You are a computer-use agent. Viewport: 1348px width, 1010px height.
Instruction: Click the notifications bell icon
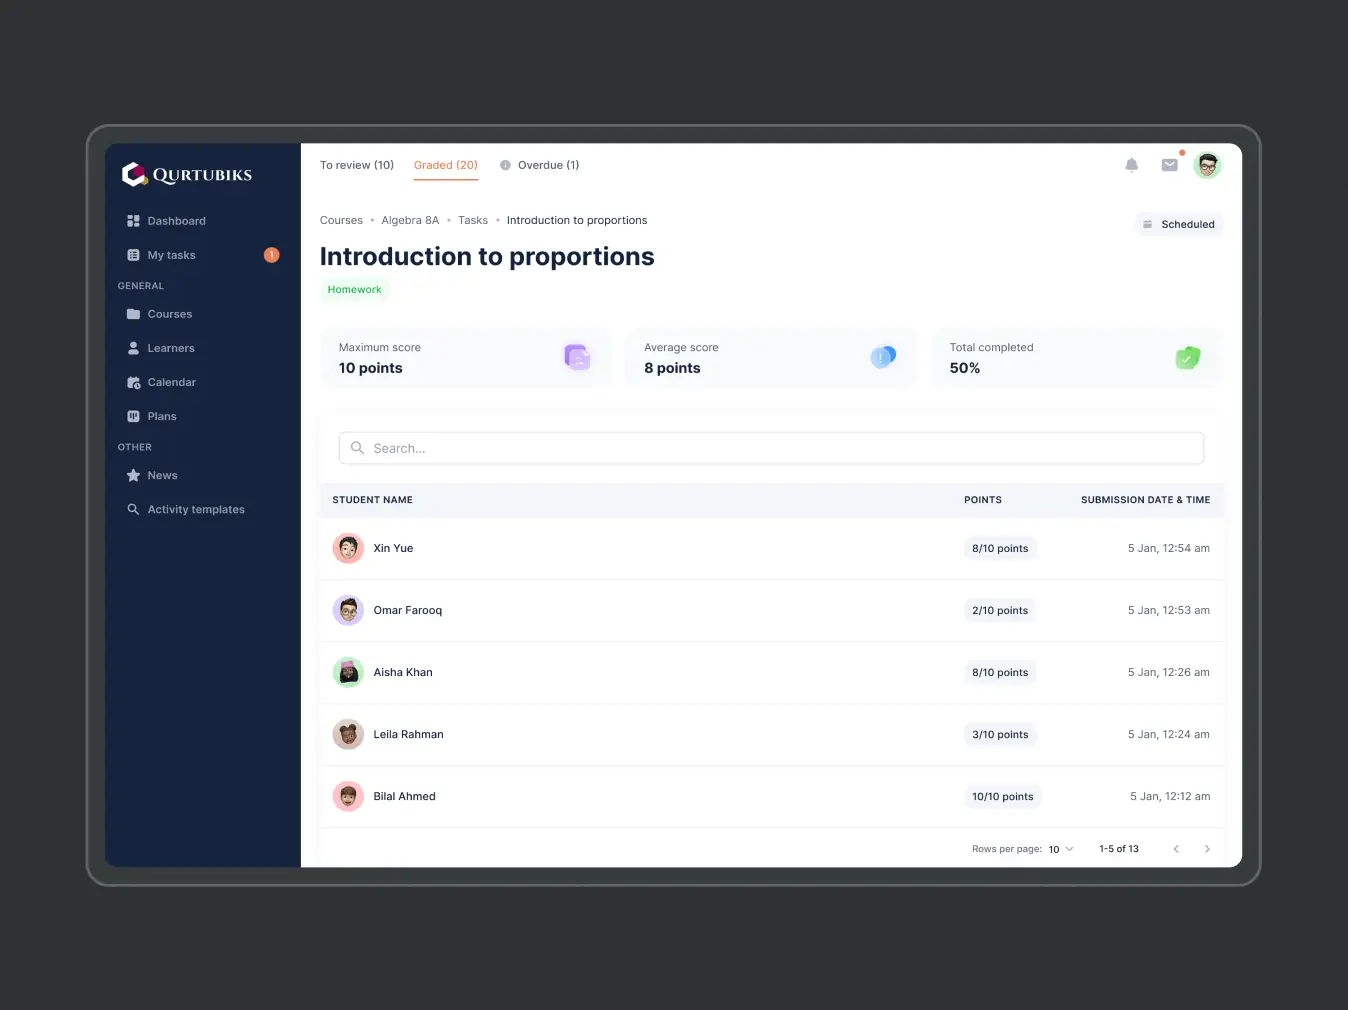pyautogui.click(x=1131, y=165)
